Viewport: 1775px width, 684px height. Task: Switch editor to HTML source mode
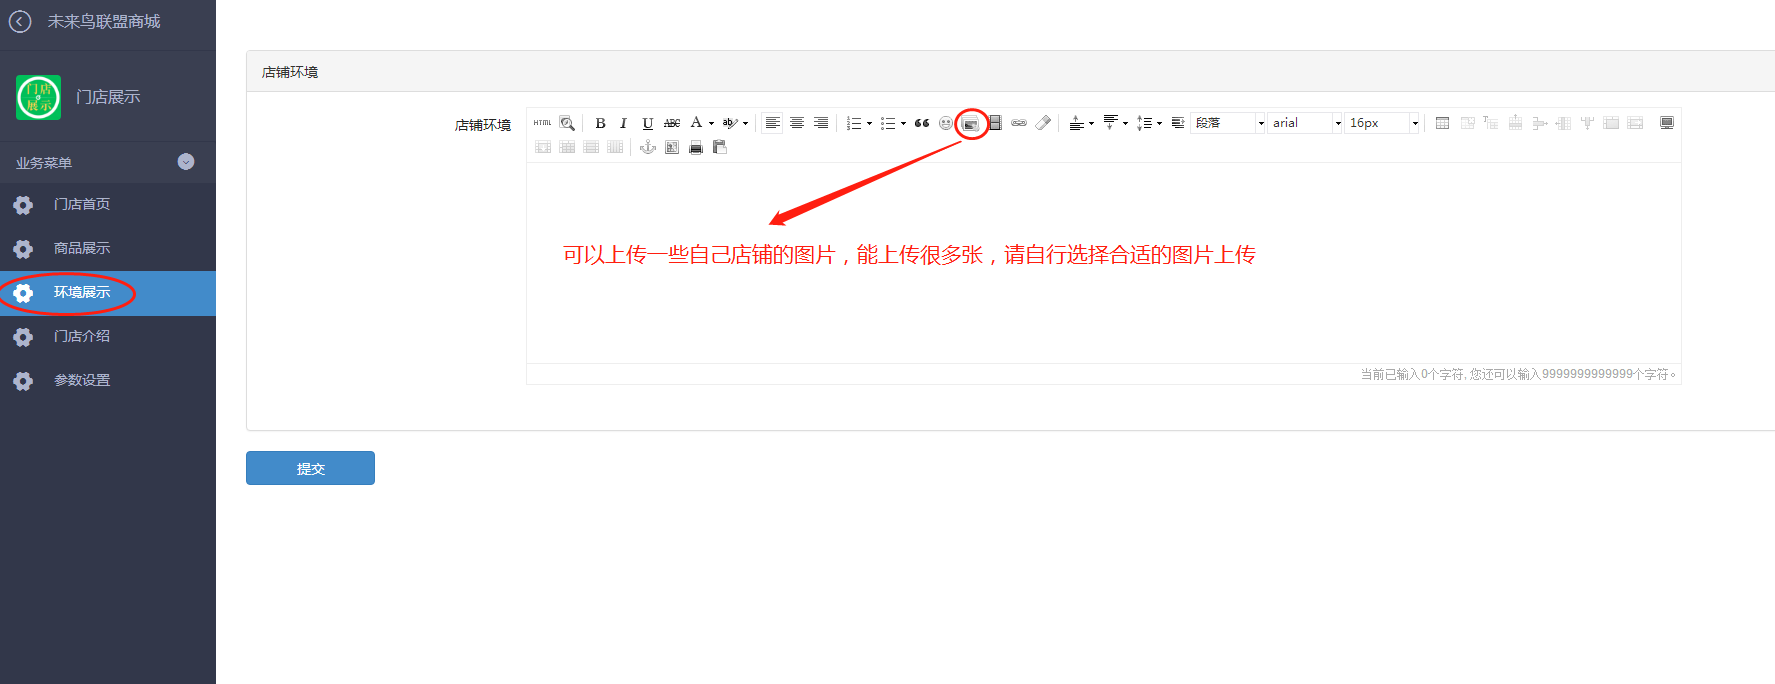click(x=542, y=123)
